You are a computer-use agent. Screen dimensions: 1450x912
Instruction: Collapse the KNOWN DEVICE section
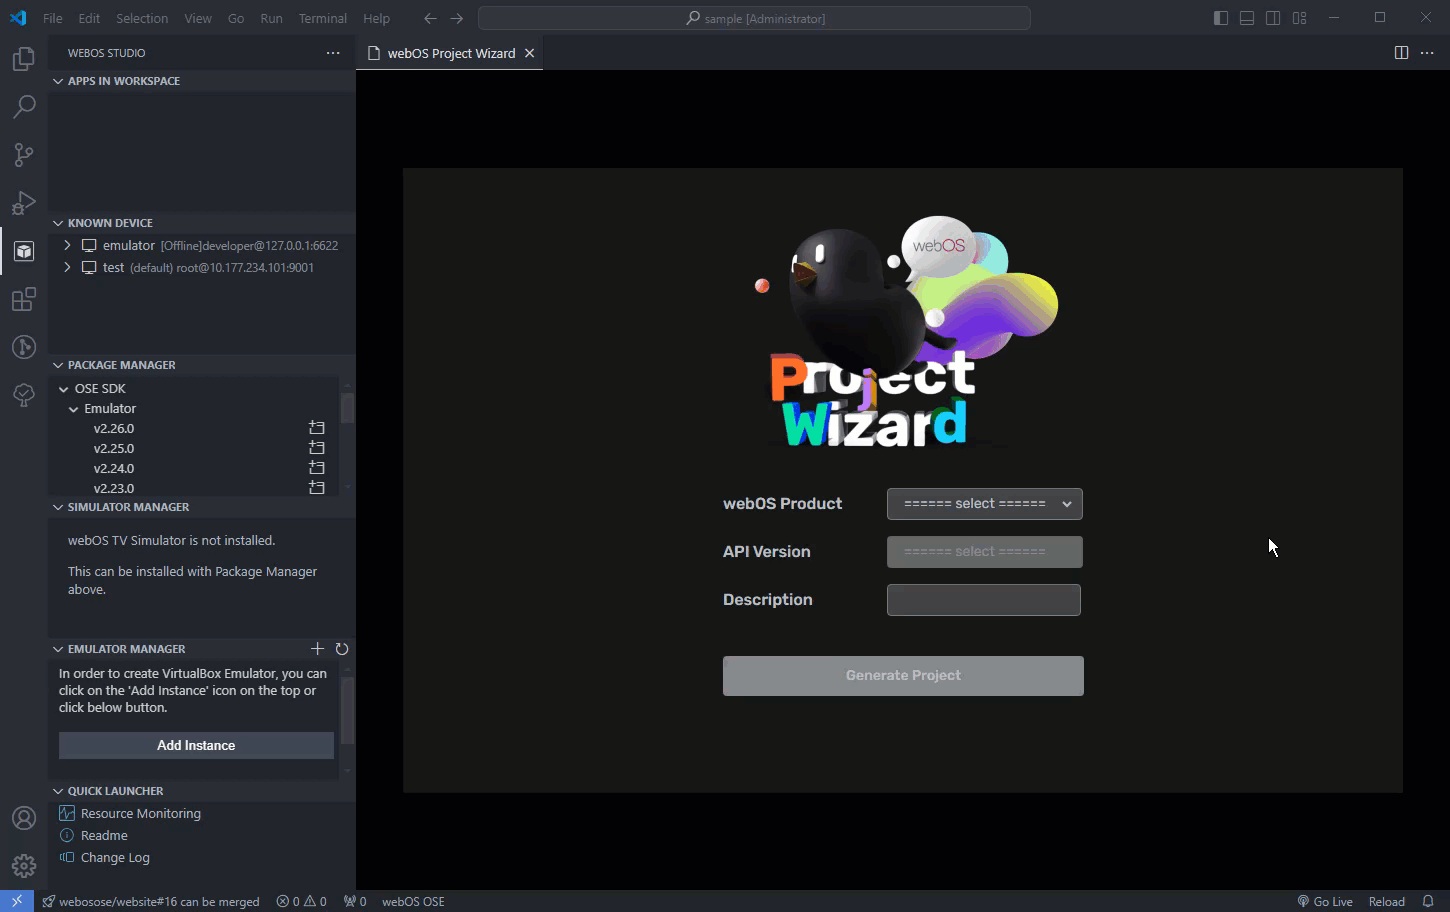pyautogui.click(x=202, y=223)
